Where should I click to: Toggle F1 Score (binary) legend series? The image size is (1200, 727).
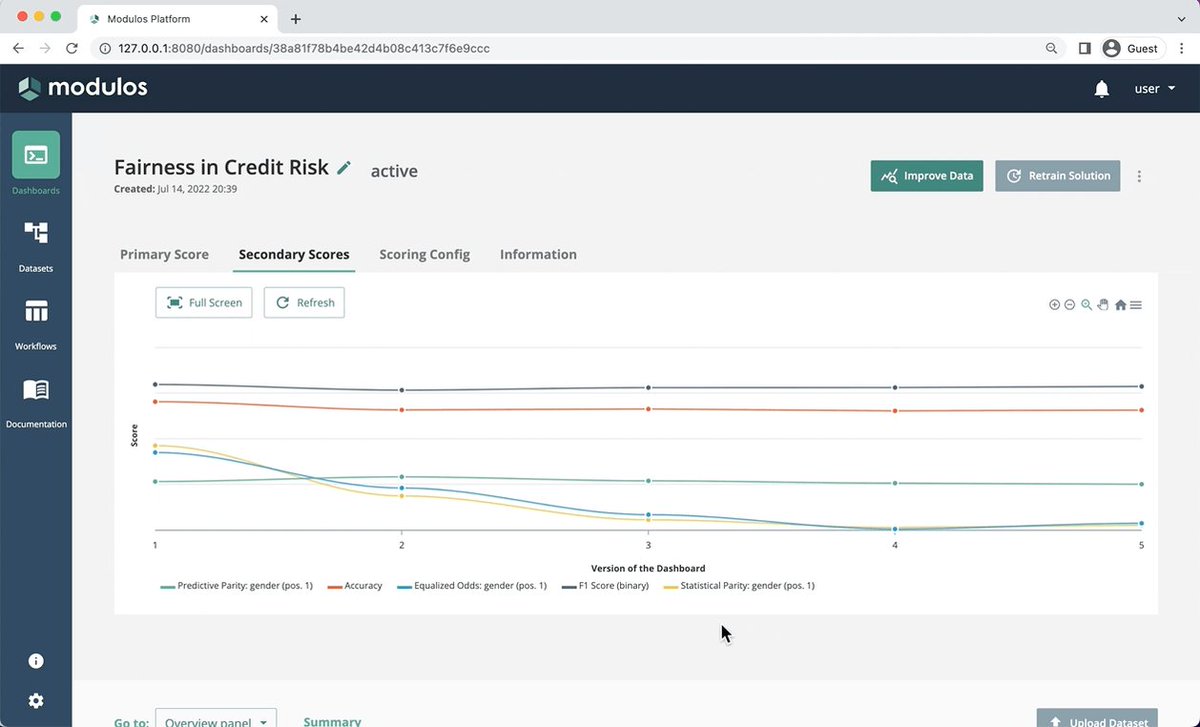click(x=604, y=586)
